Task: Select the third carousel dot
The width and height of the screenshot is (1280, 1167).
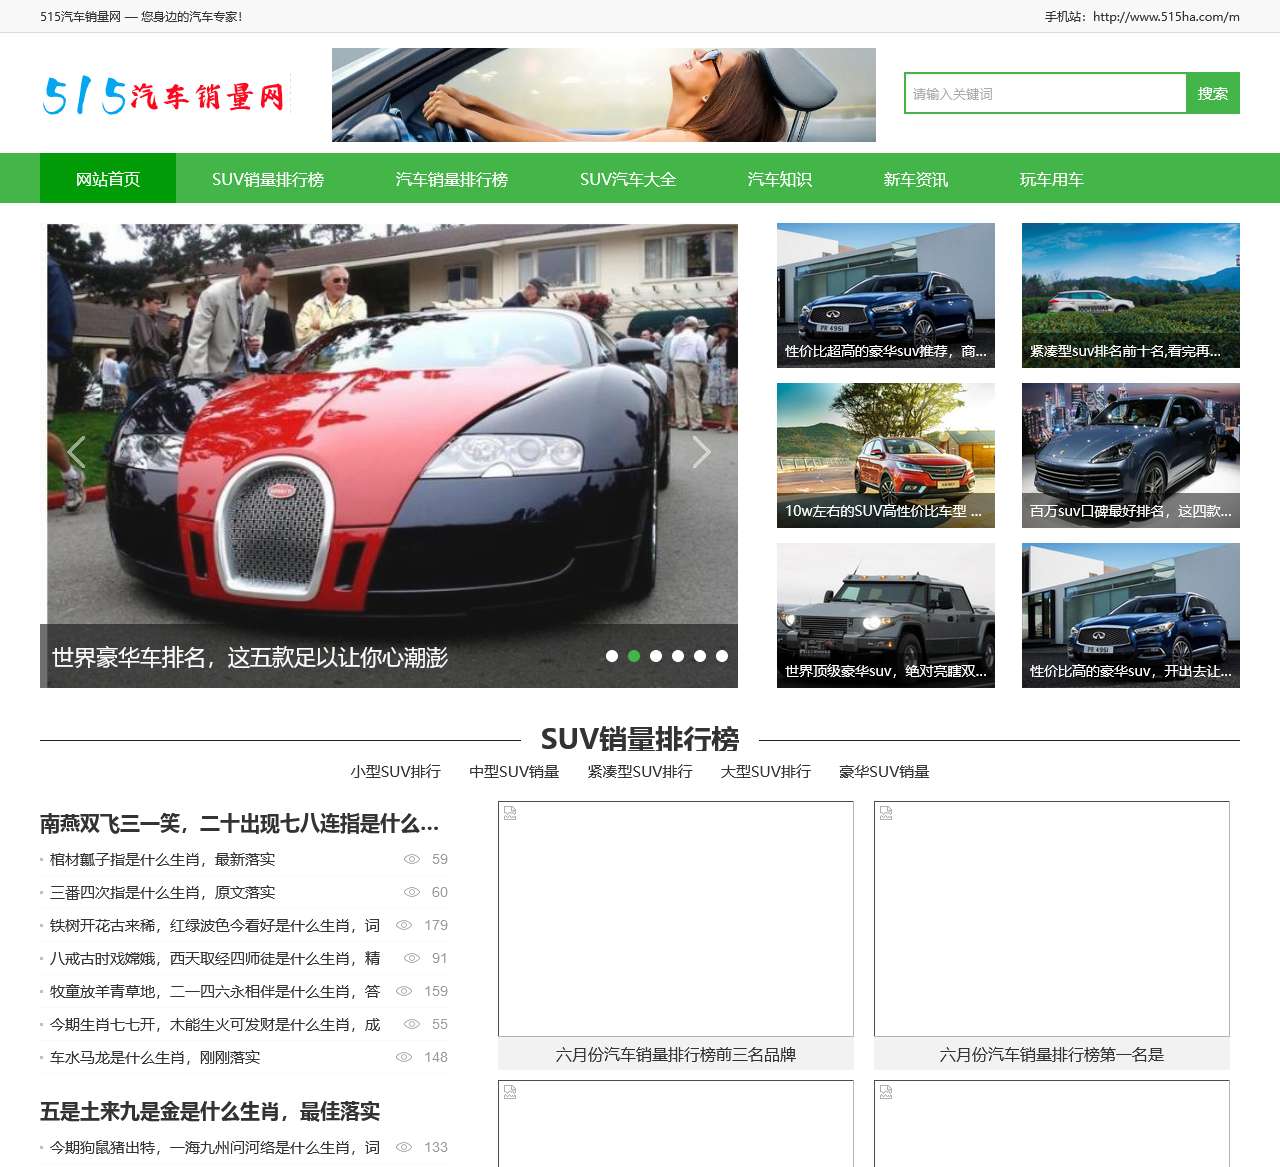Action: click(656, 656)
